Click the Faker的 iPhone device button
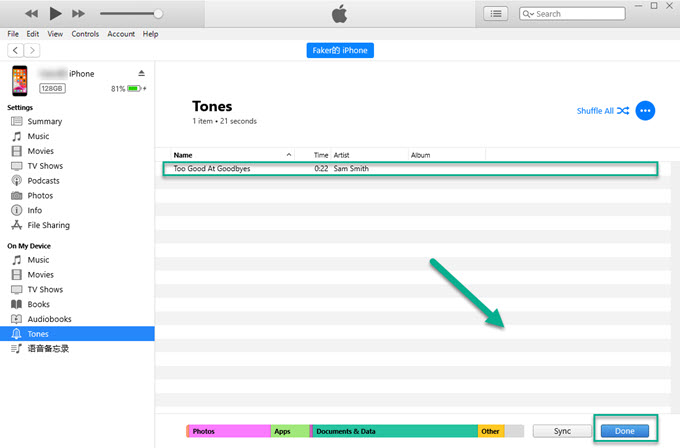Screen dimensions: 680x448 click(340, 50)
